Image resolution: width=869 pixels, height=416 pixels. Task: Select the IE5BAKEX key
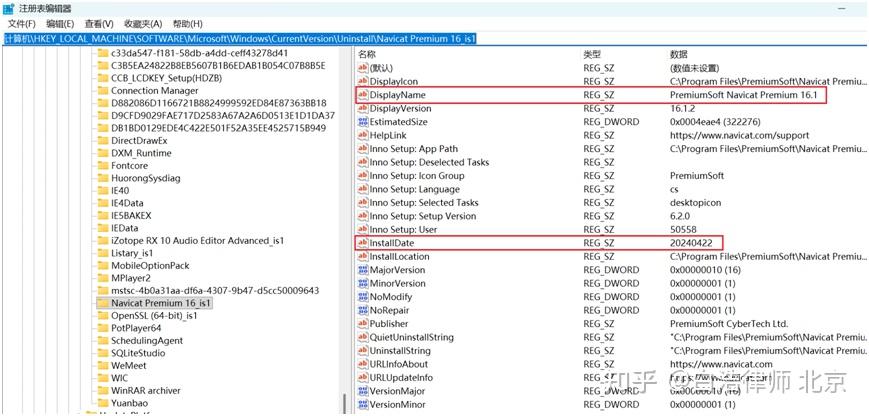(x=131, y=215)
